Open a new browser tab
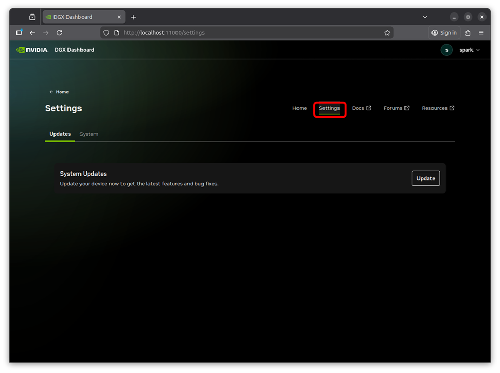Image resolution: width=500 pixels, height=373 pixels. coord(133,17)
